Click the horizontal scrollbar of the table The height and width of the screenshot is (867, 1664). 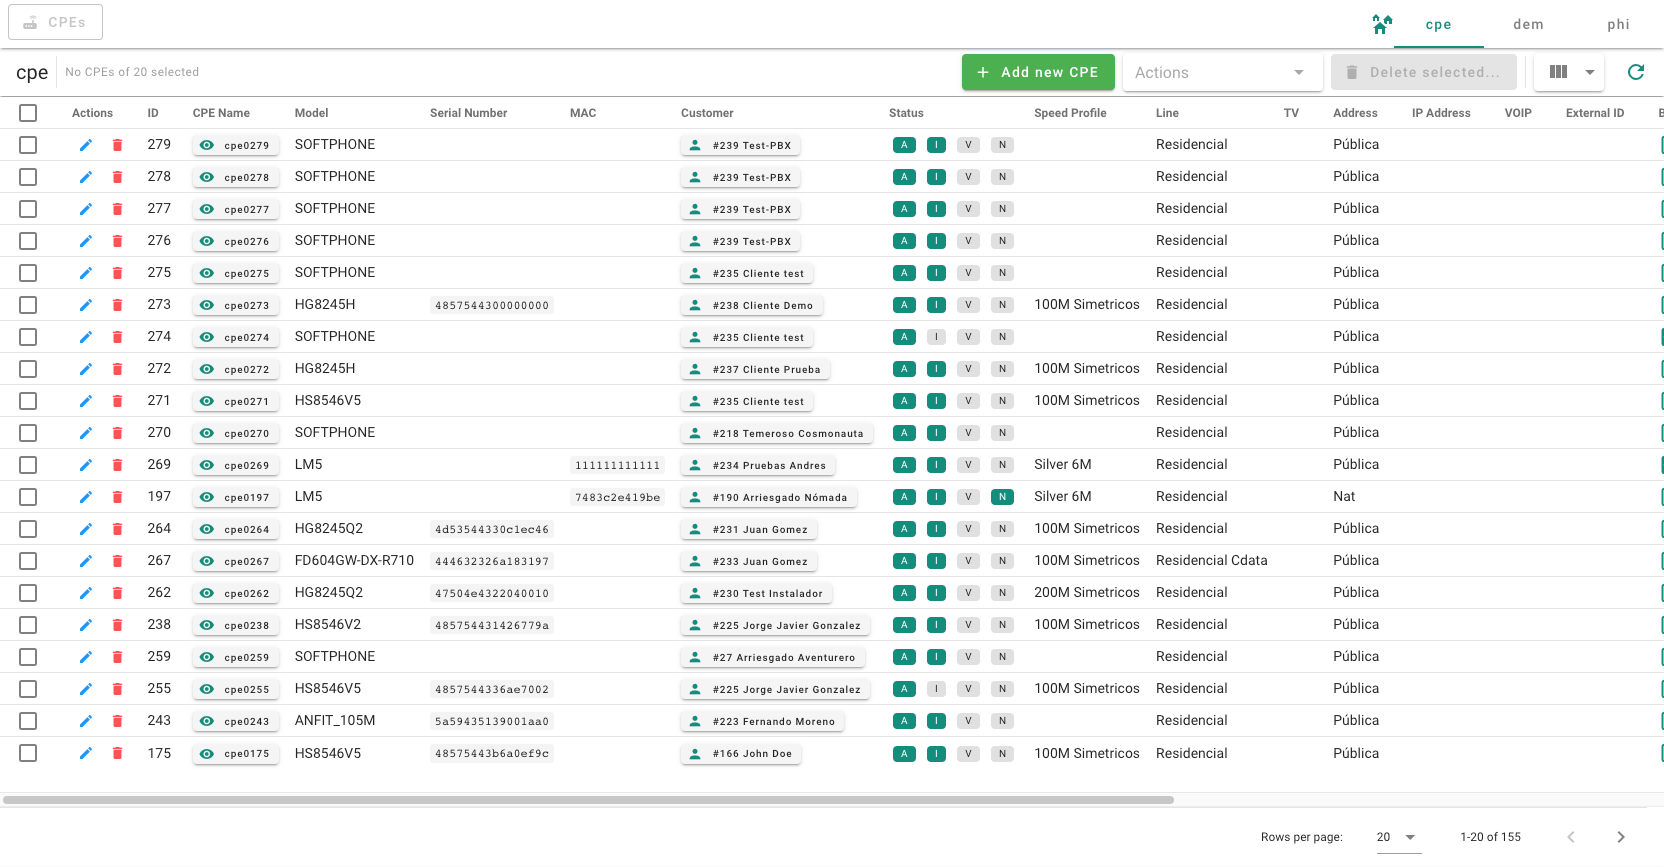coord(588,800)
